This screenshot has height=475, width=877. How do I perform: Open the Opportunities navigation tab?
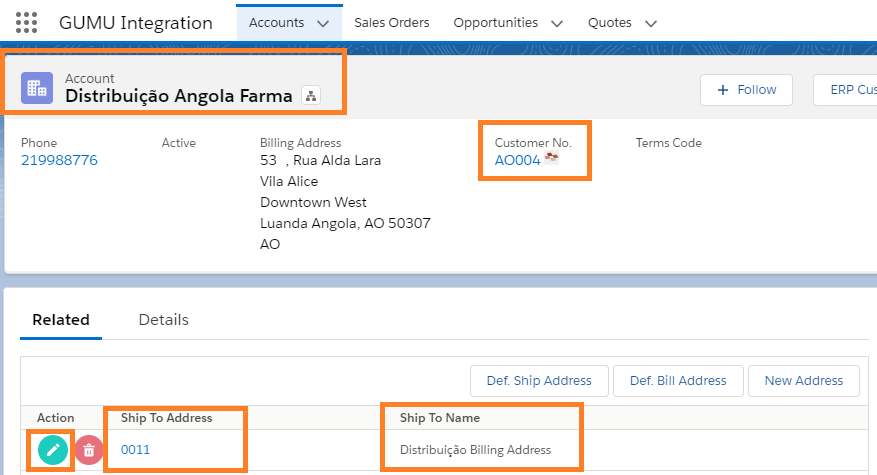coord(496,23)
